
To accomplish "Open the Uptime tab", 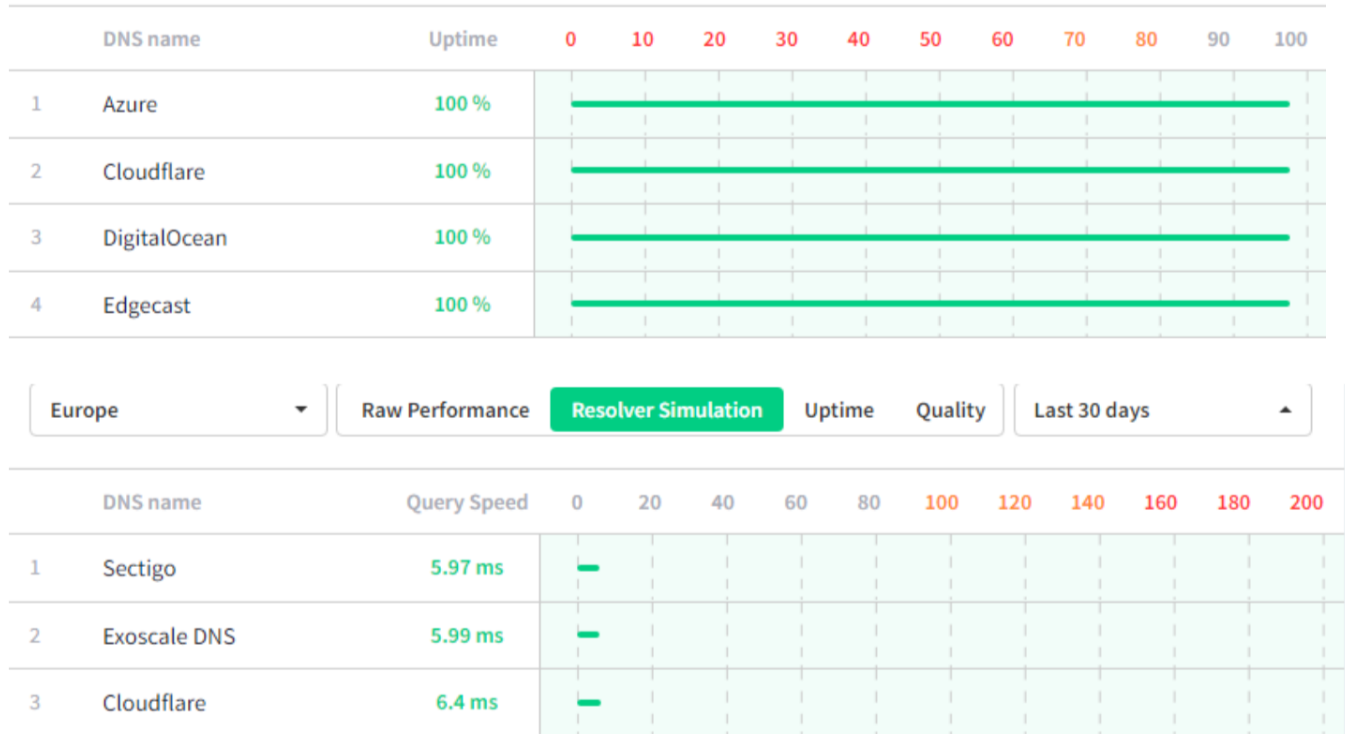I will (x=839, y=409).
